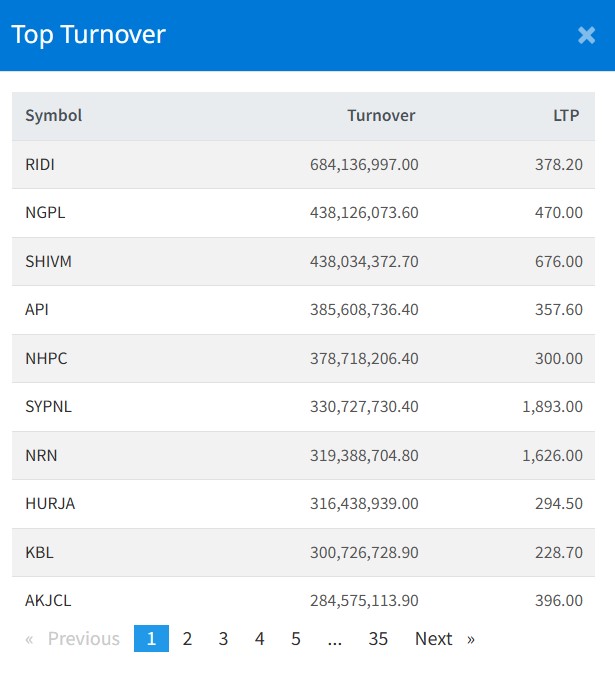Choose the SYPNL symbol
The width and height of the screenshot is (615, 673).
coord(48,407)
